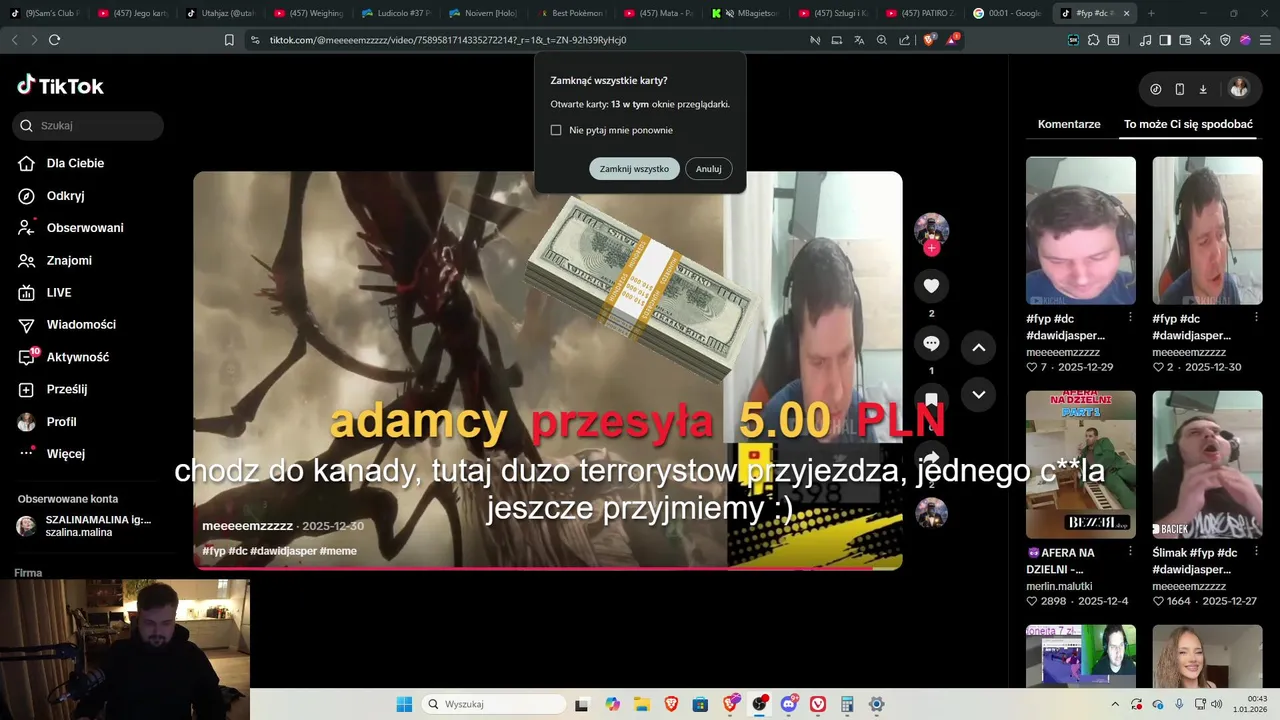Reload the page
Viewport: 1280px width, 720px height.
(x=54, y=40)
